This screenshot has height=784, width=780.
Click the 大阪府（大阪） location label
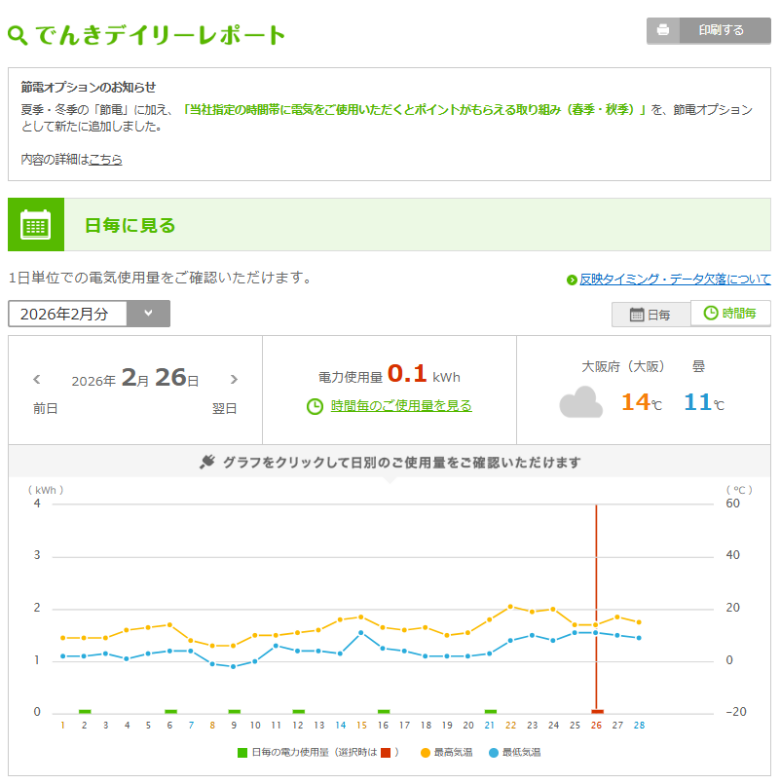point(622,366)
